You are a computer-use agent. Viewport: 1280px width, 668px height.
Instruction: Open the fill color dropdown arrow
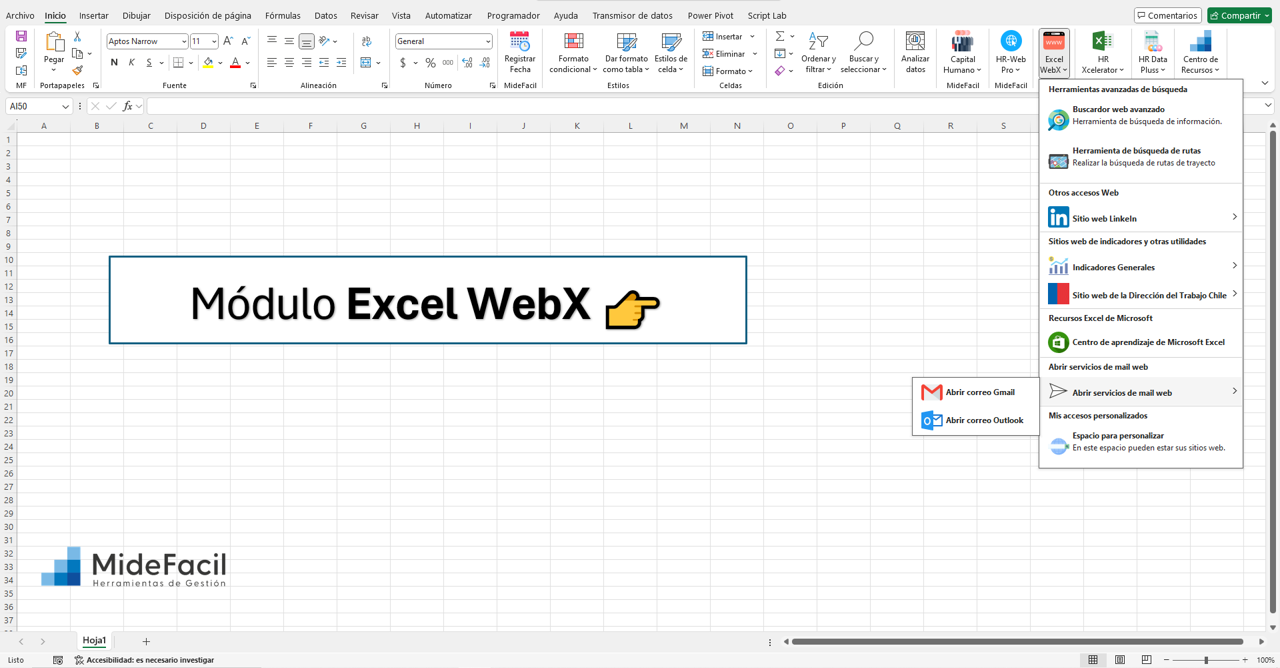220,63
